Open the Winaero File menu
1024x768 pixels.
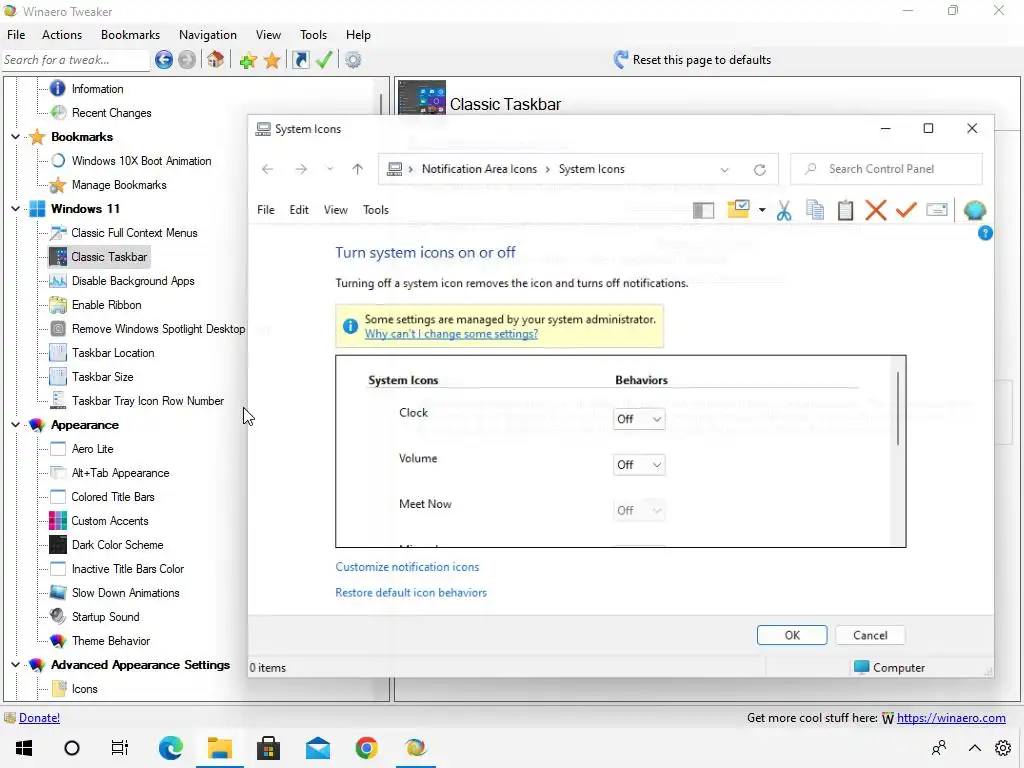point(16,35)
